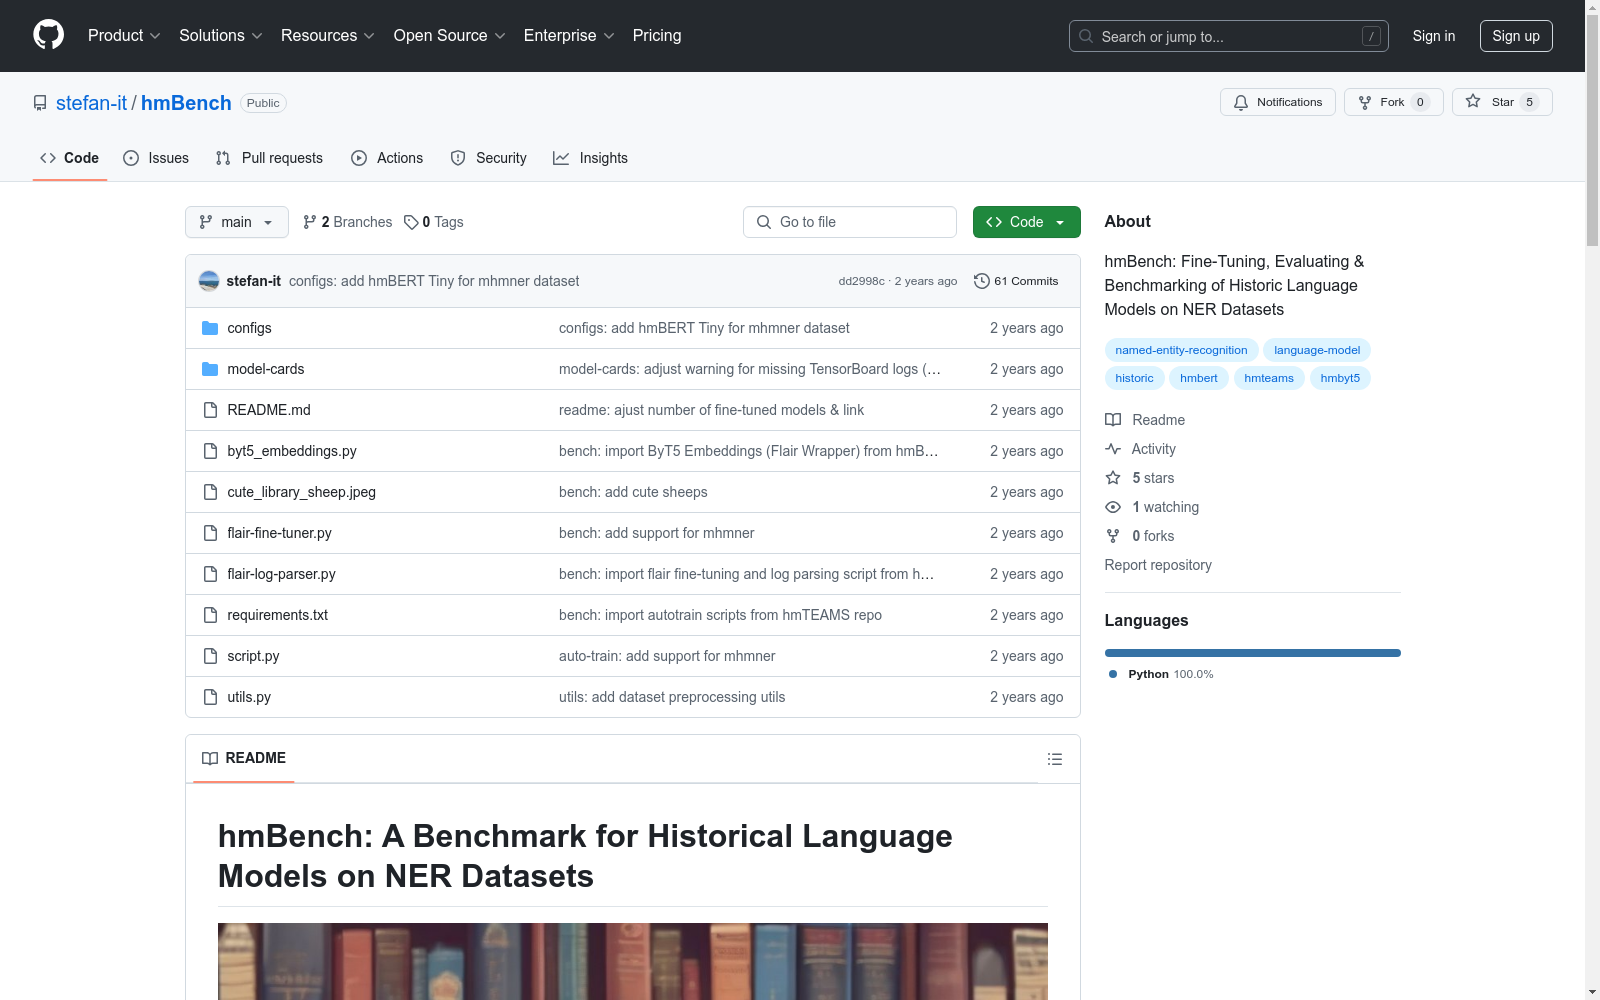Expand the Enterprise menu

pos(569,36)
